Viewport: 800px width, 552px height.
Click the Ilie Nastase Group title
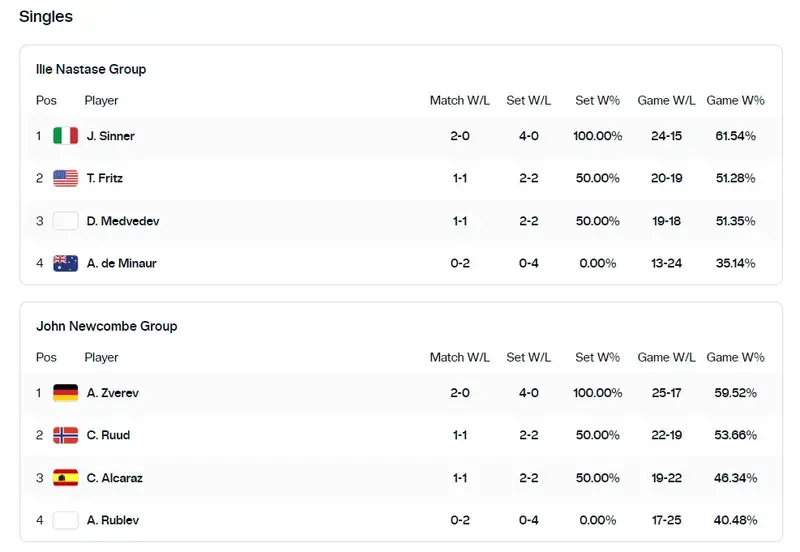[91, 69]
